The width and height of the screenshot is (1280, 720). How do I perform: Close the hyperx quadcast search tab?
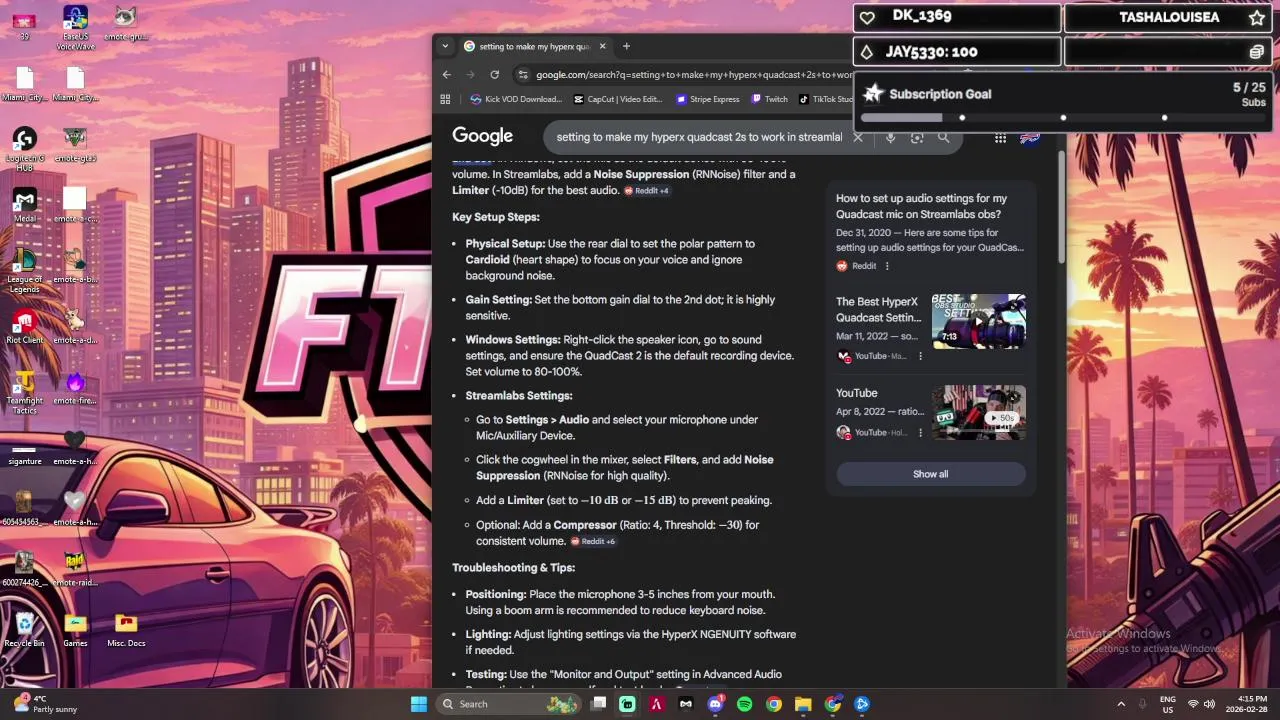601,46
